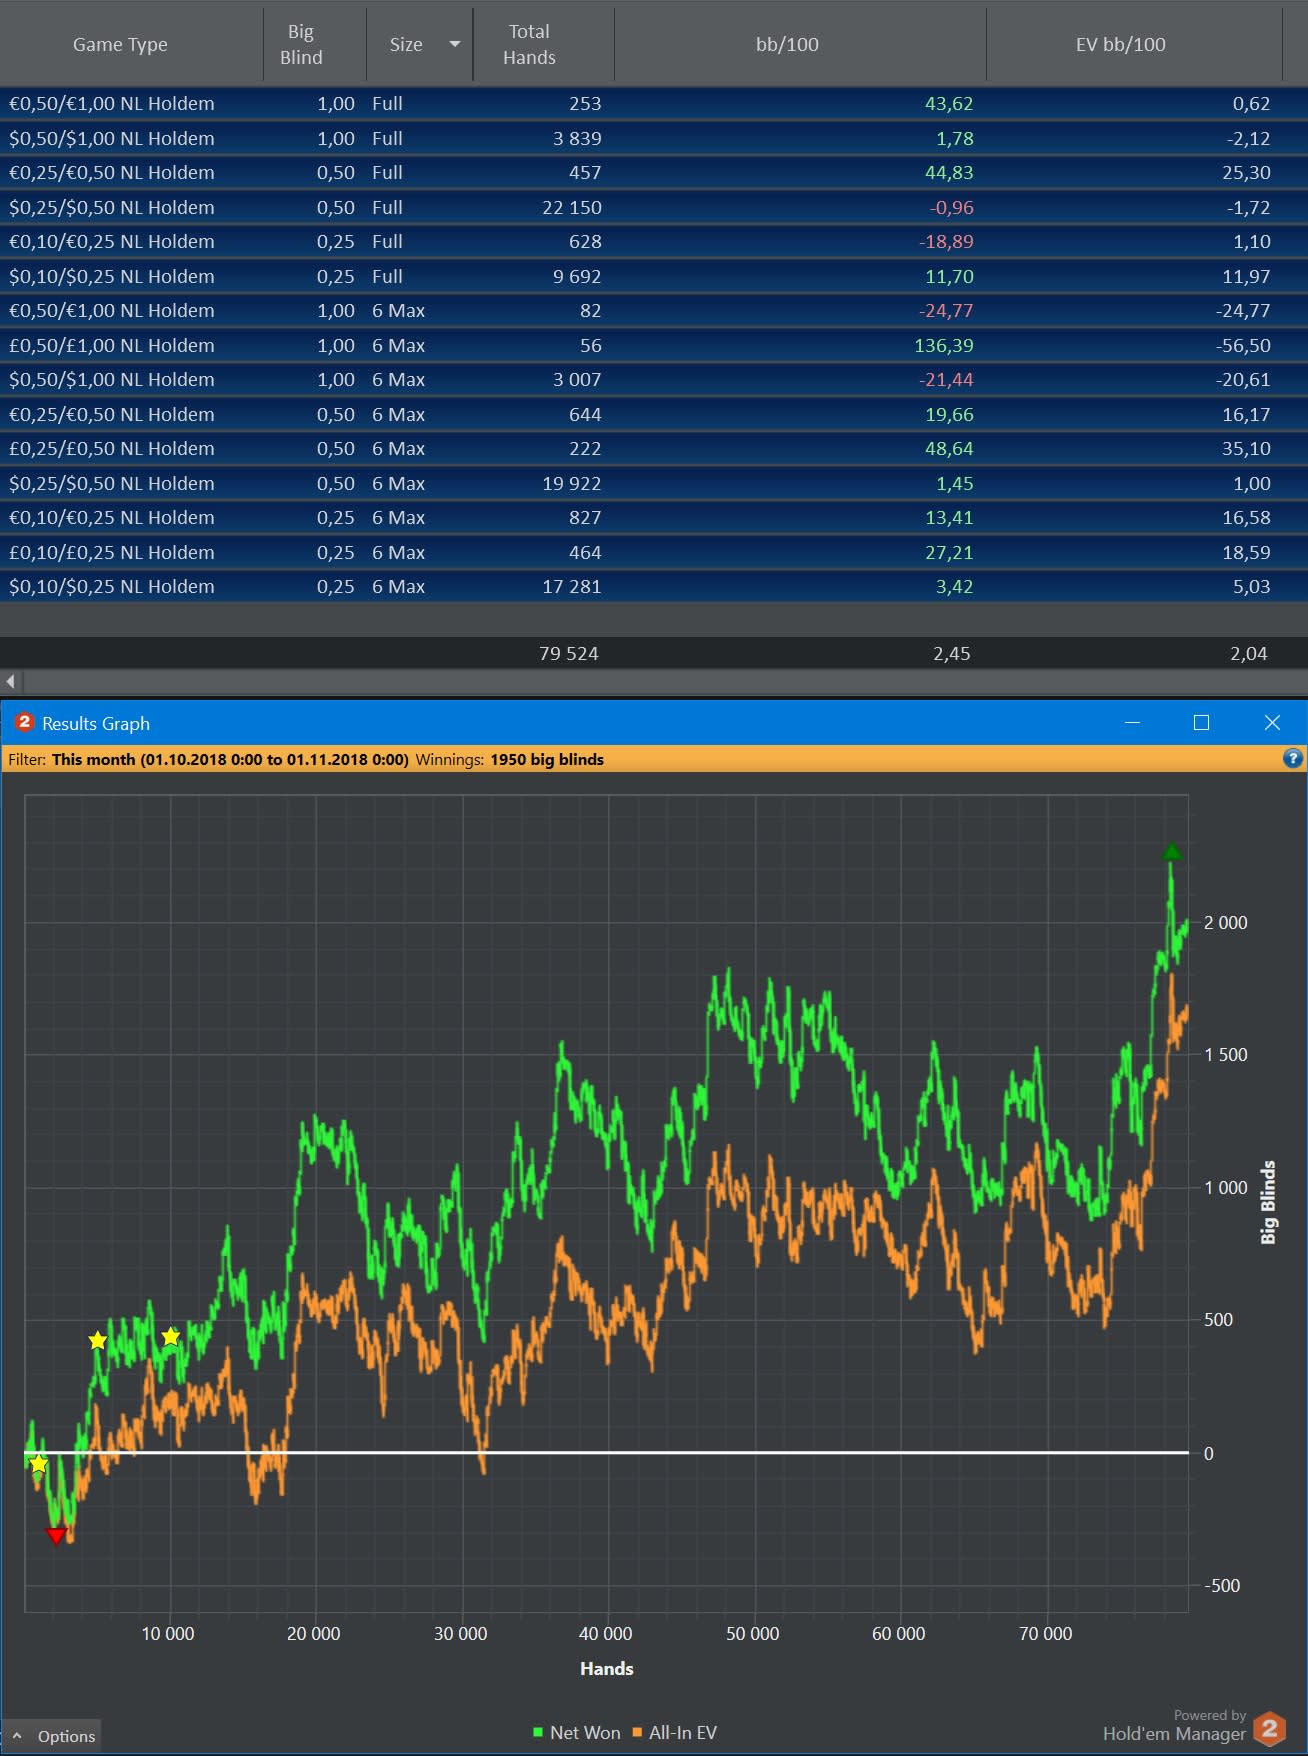Click the horizontal scrollbar left arrow
Screen dimensions: 1308x1756
[x=11, y=682]
